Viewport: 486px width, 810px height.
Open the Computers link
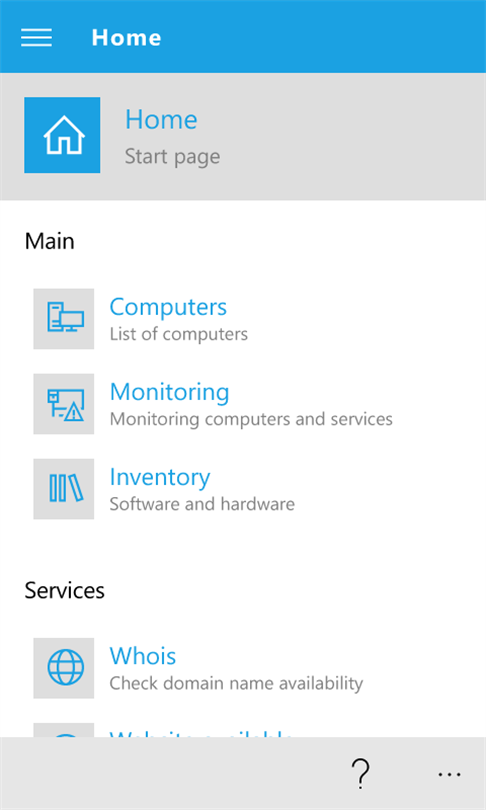coord(168,307)
